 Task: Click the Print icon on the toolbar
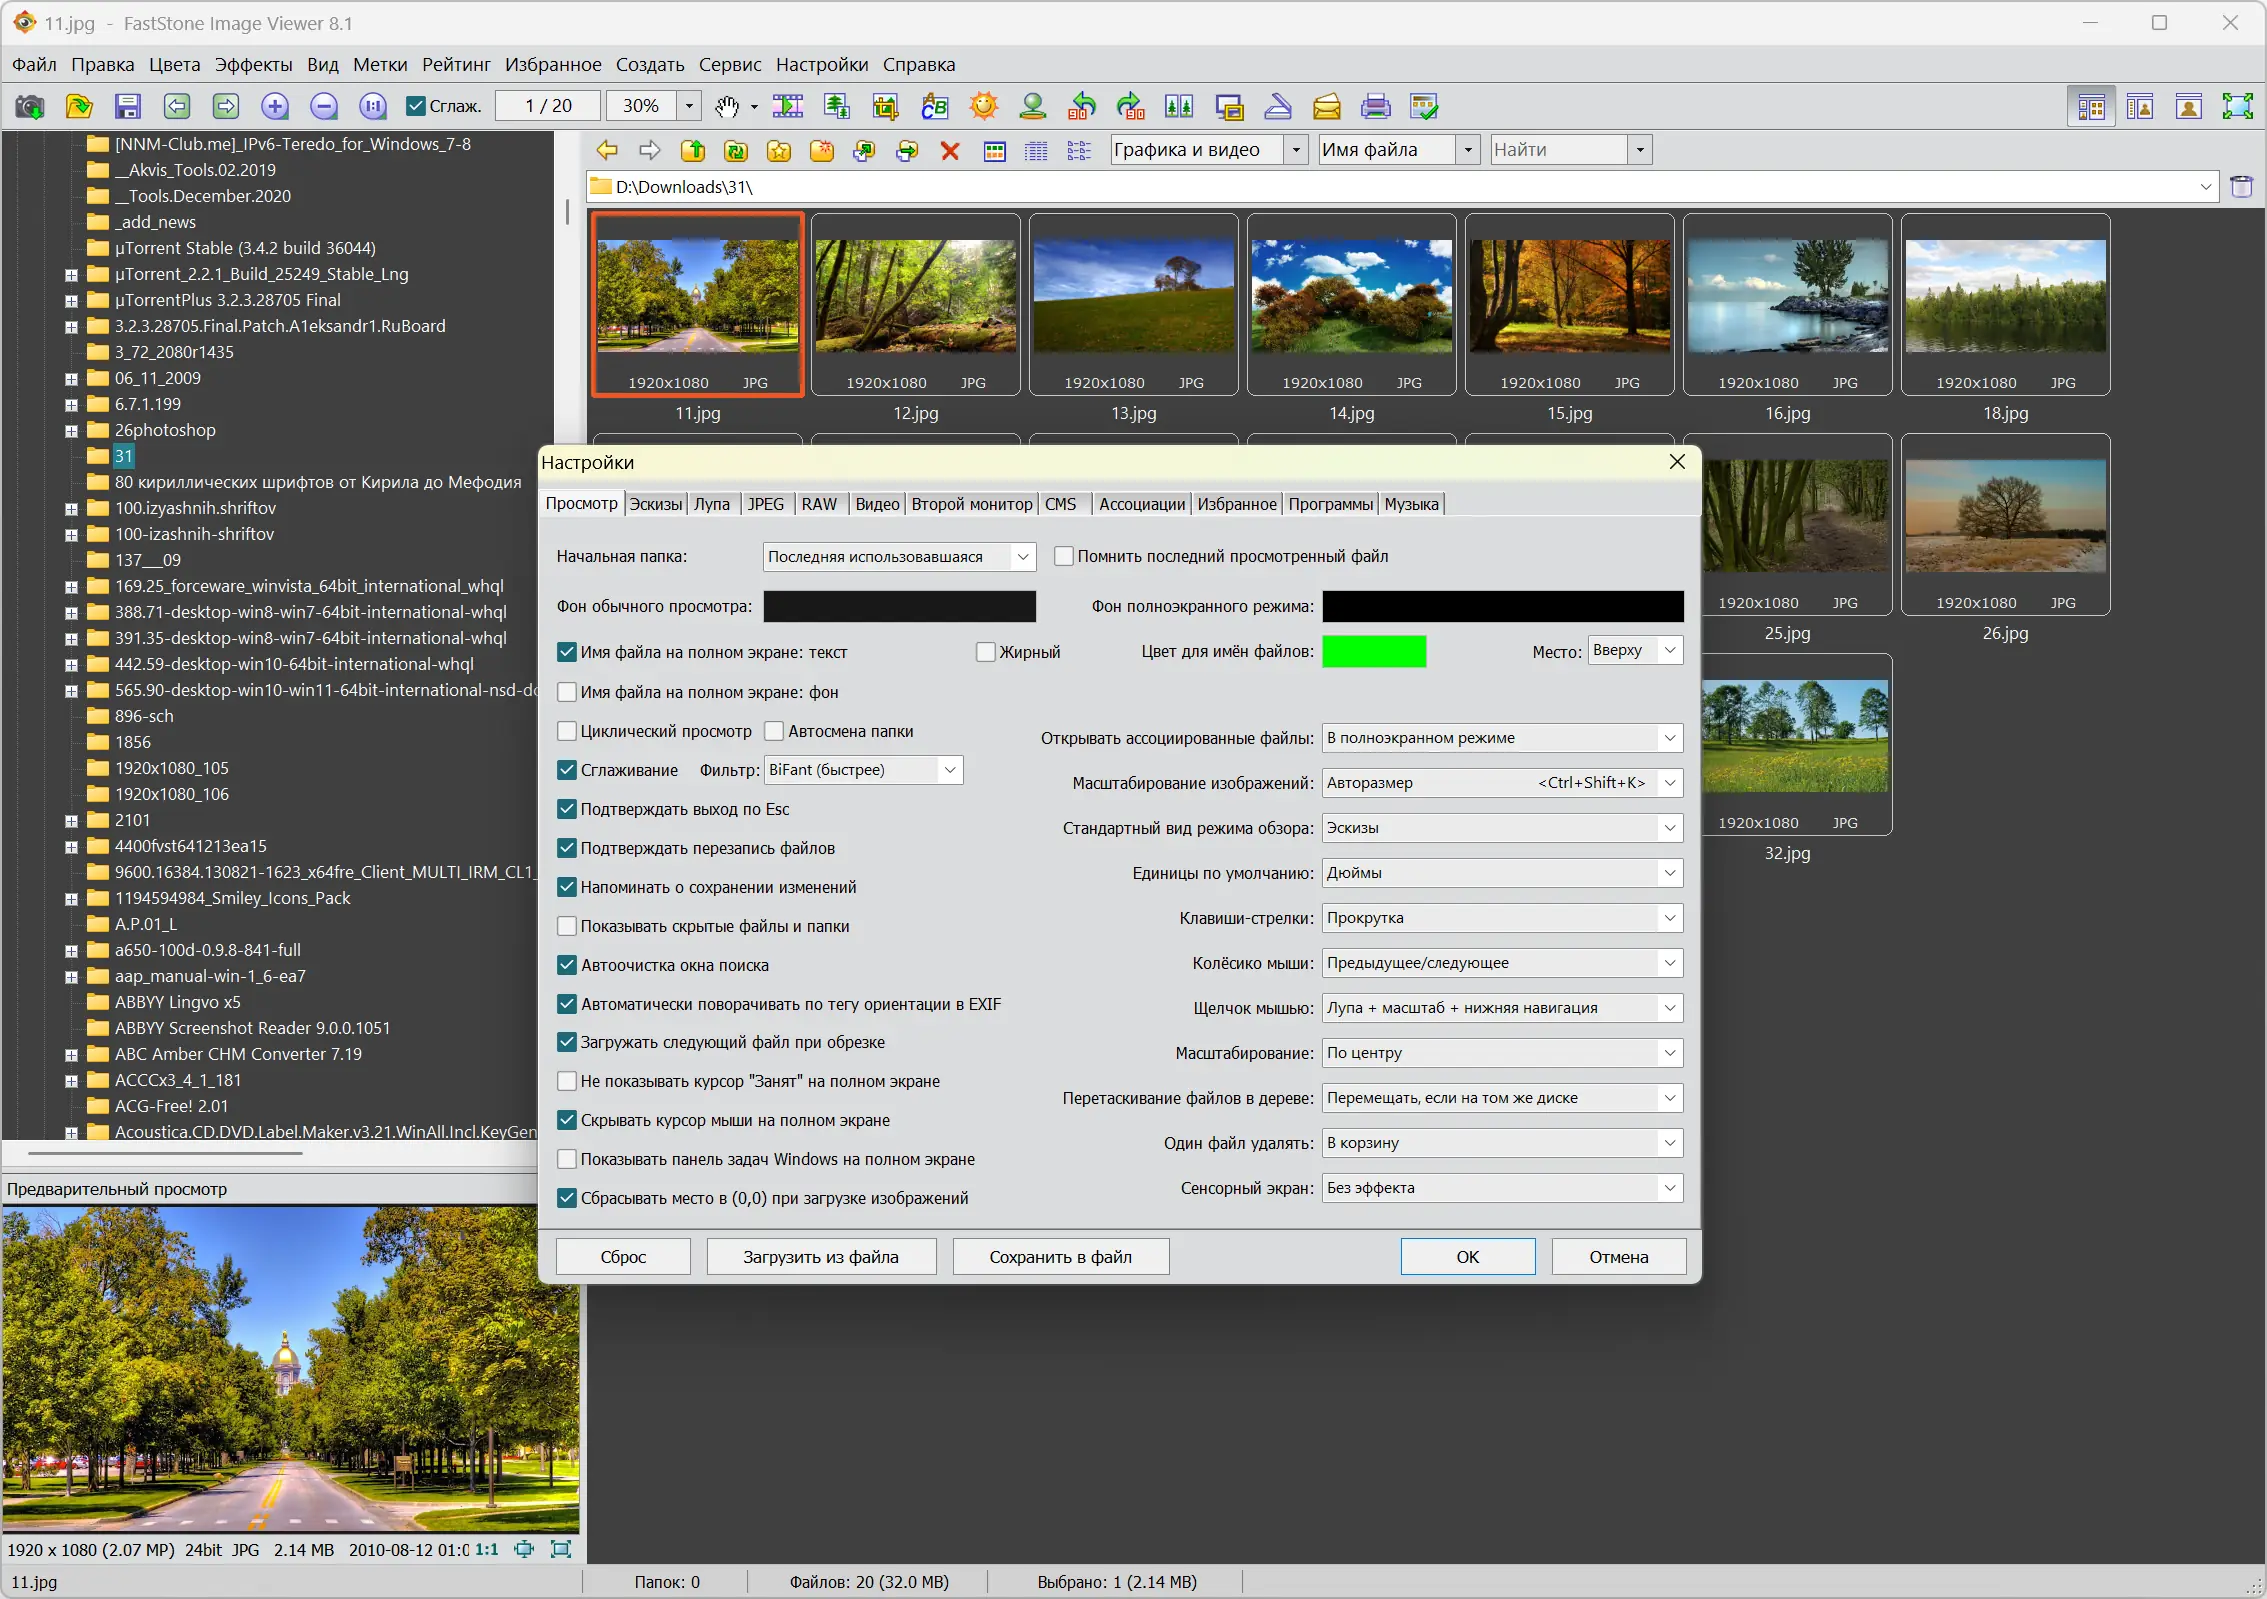click(1374, 106)
